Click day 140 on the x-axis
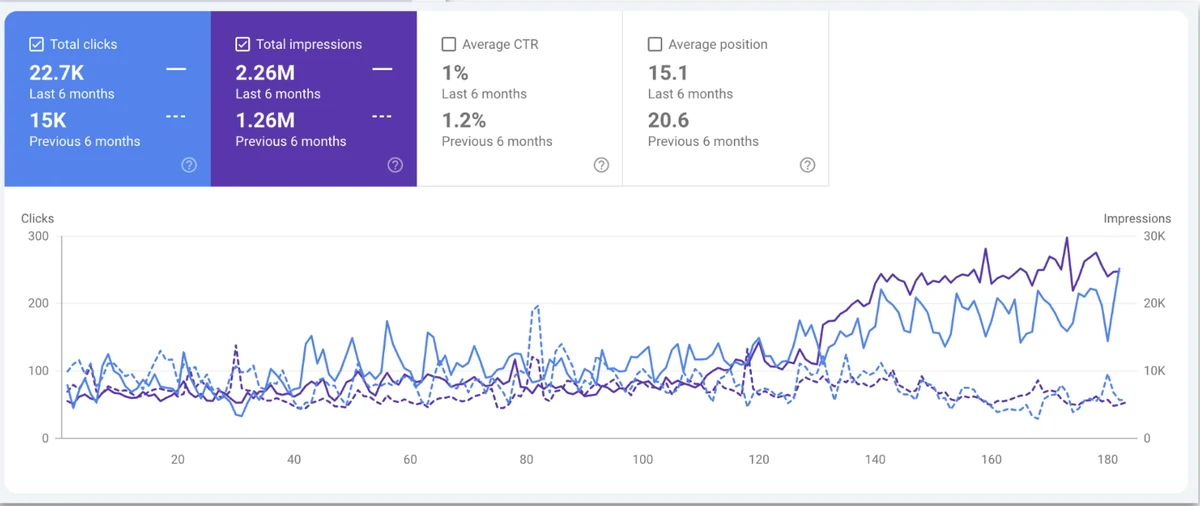 [x=875, y=460]
